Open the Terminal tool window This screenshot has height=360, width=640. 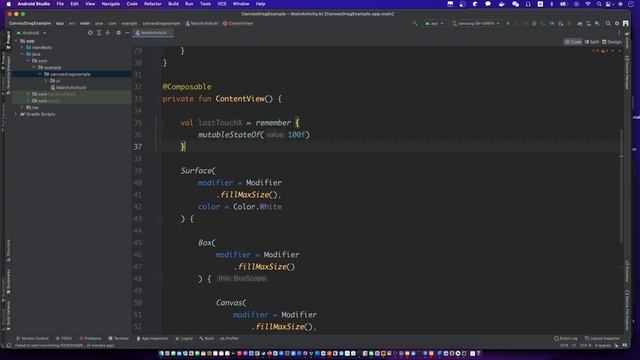[119, 338]
